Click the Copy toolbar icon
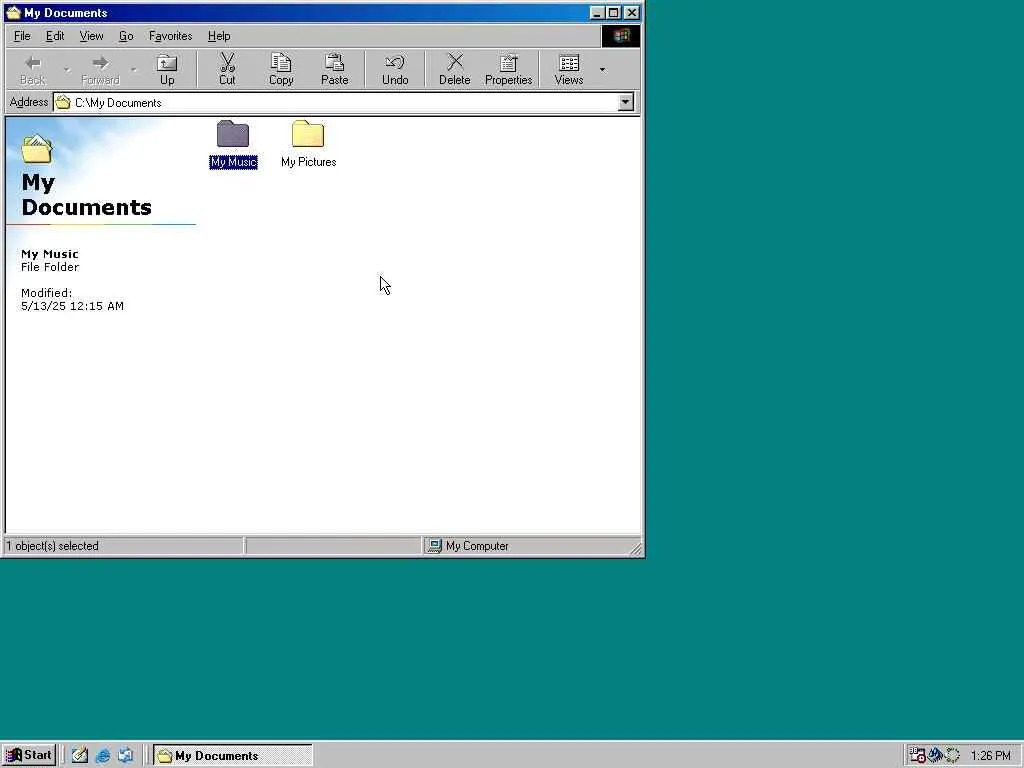Viewport: 1024px width, 768px height. pos(281,69)
